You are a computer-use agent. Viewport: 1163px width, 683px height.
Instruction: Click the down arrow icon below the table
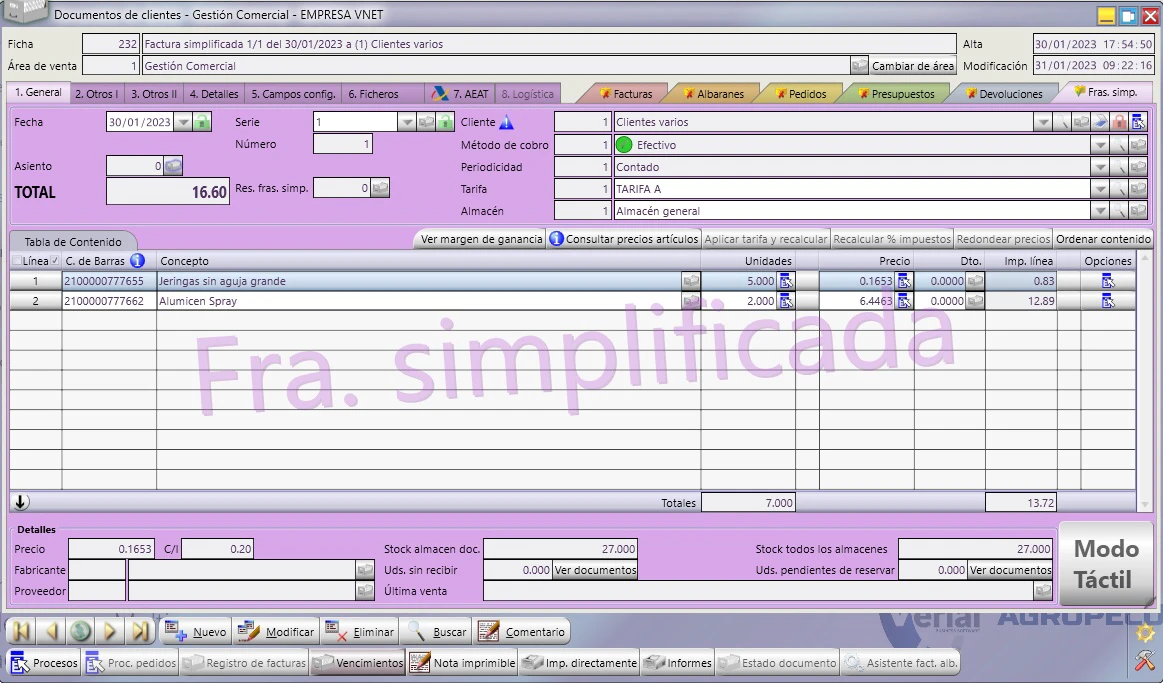(x=21, y=502)
